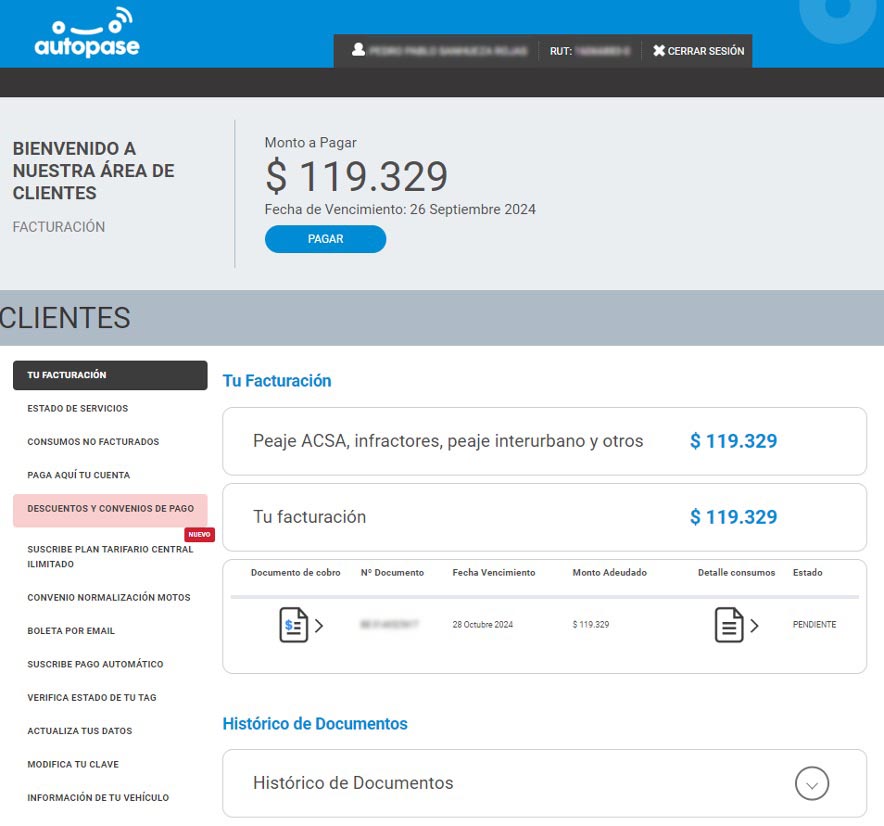This screenshot has width=884, height=826.
Task: Click the Autopase logo
Action: 86,34
